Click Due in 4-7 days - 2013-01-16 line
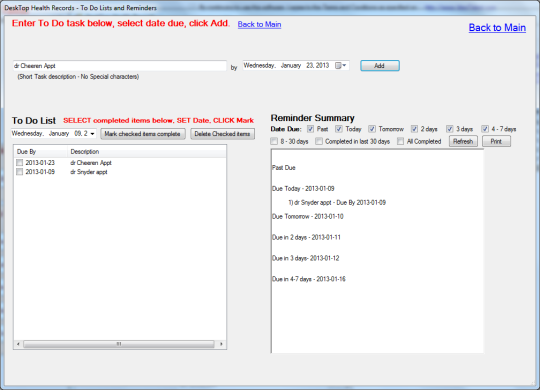The image size is (540, 390). point(309,279)
